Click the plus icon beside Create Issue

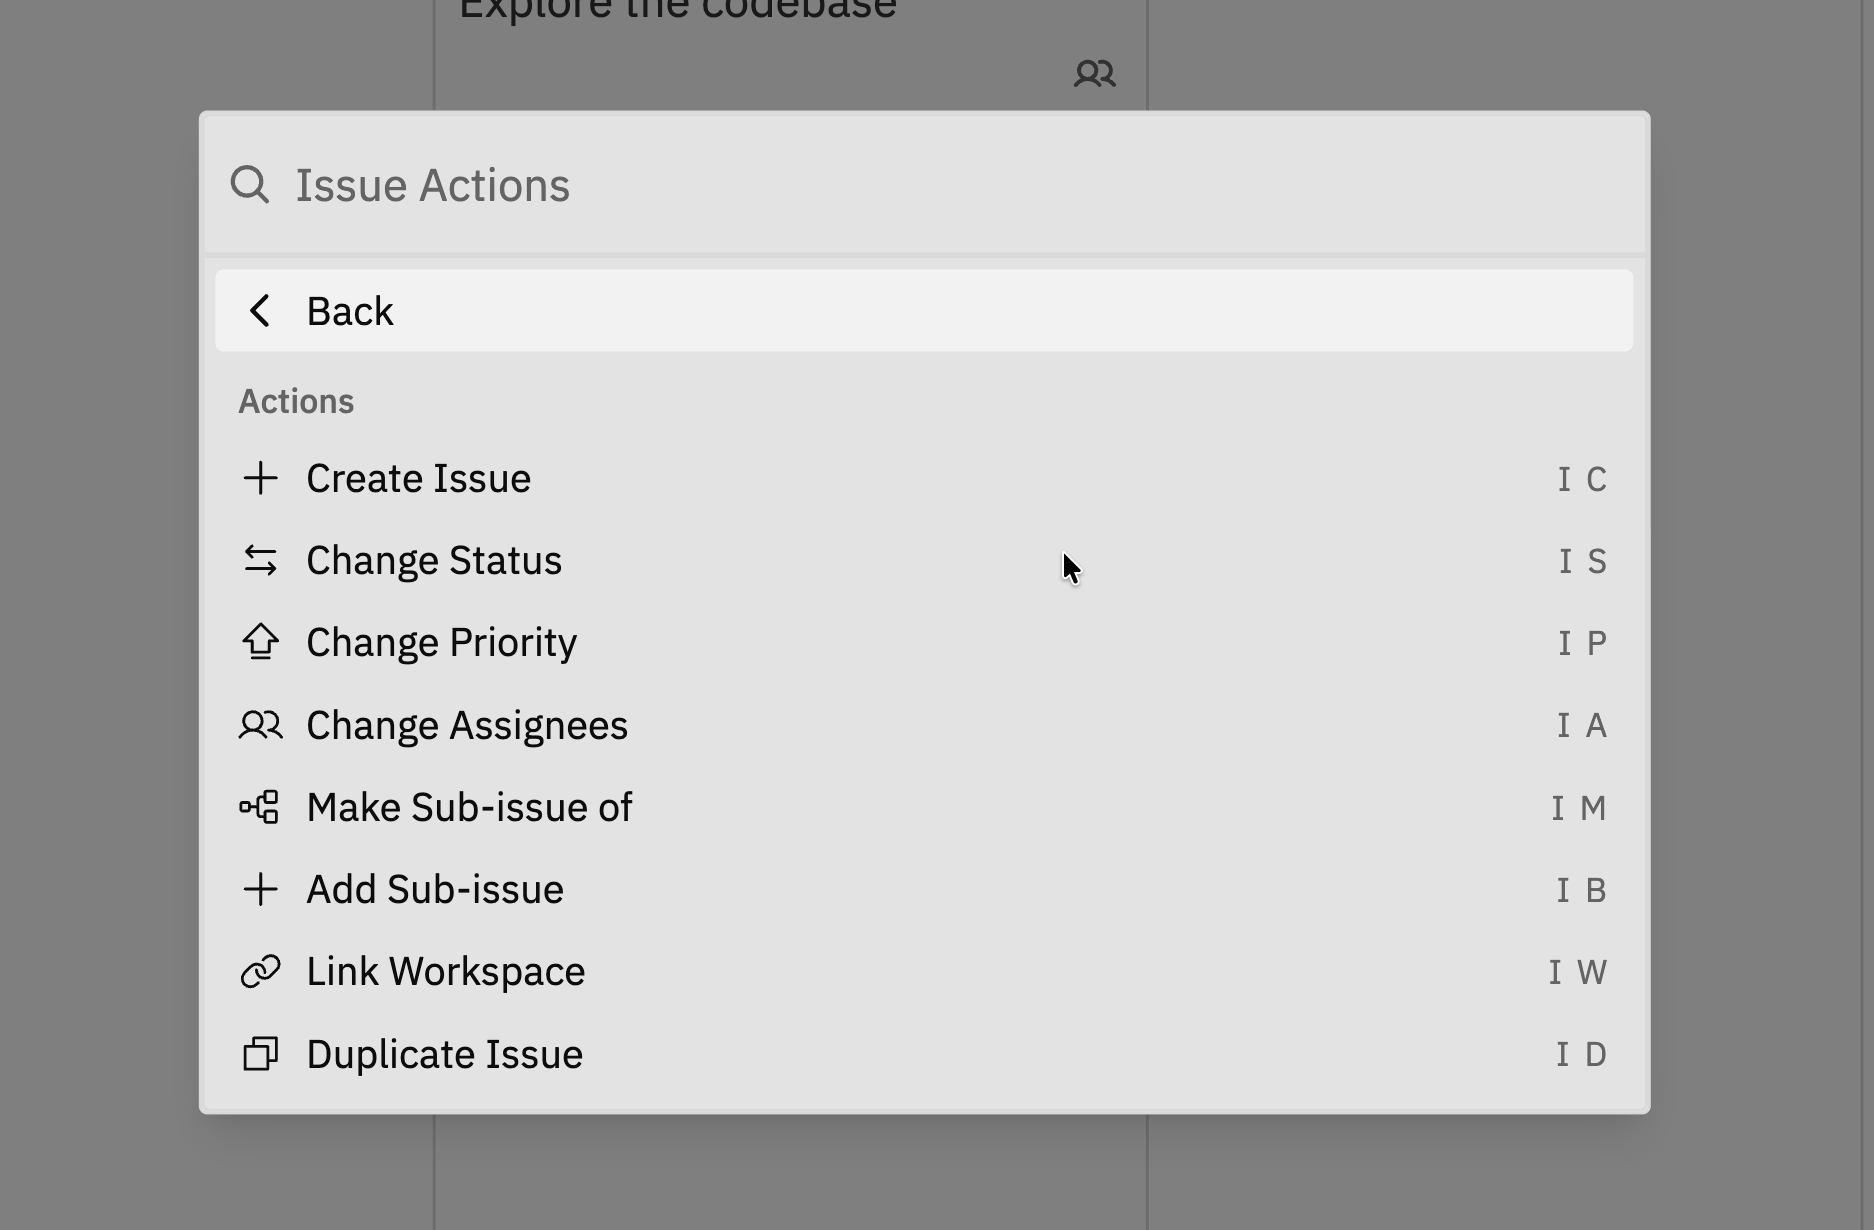[x=261, y=478]
